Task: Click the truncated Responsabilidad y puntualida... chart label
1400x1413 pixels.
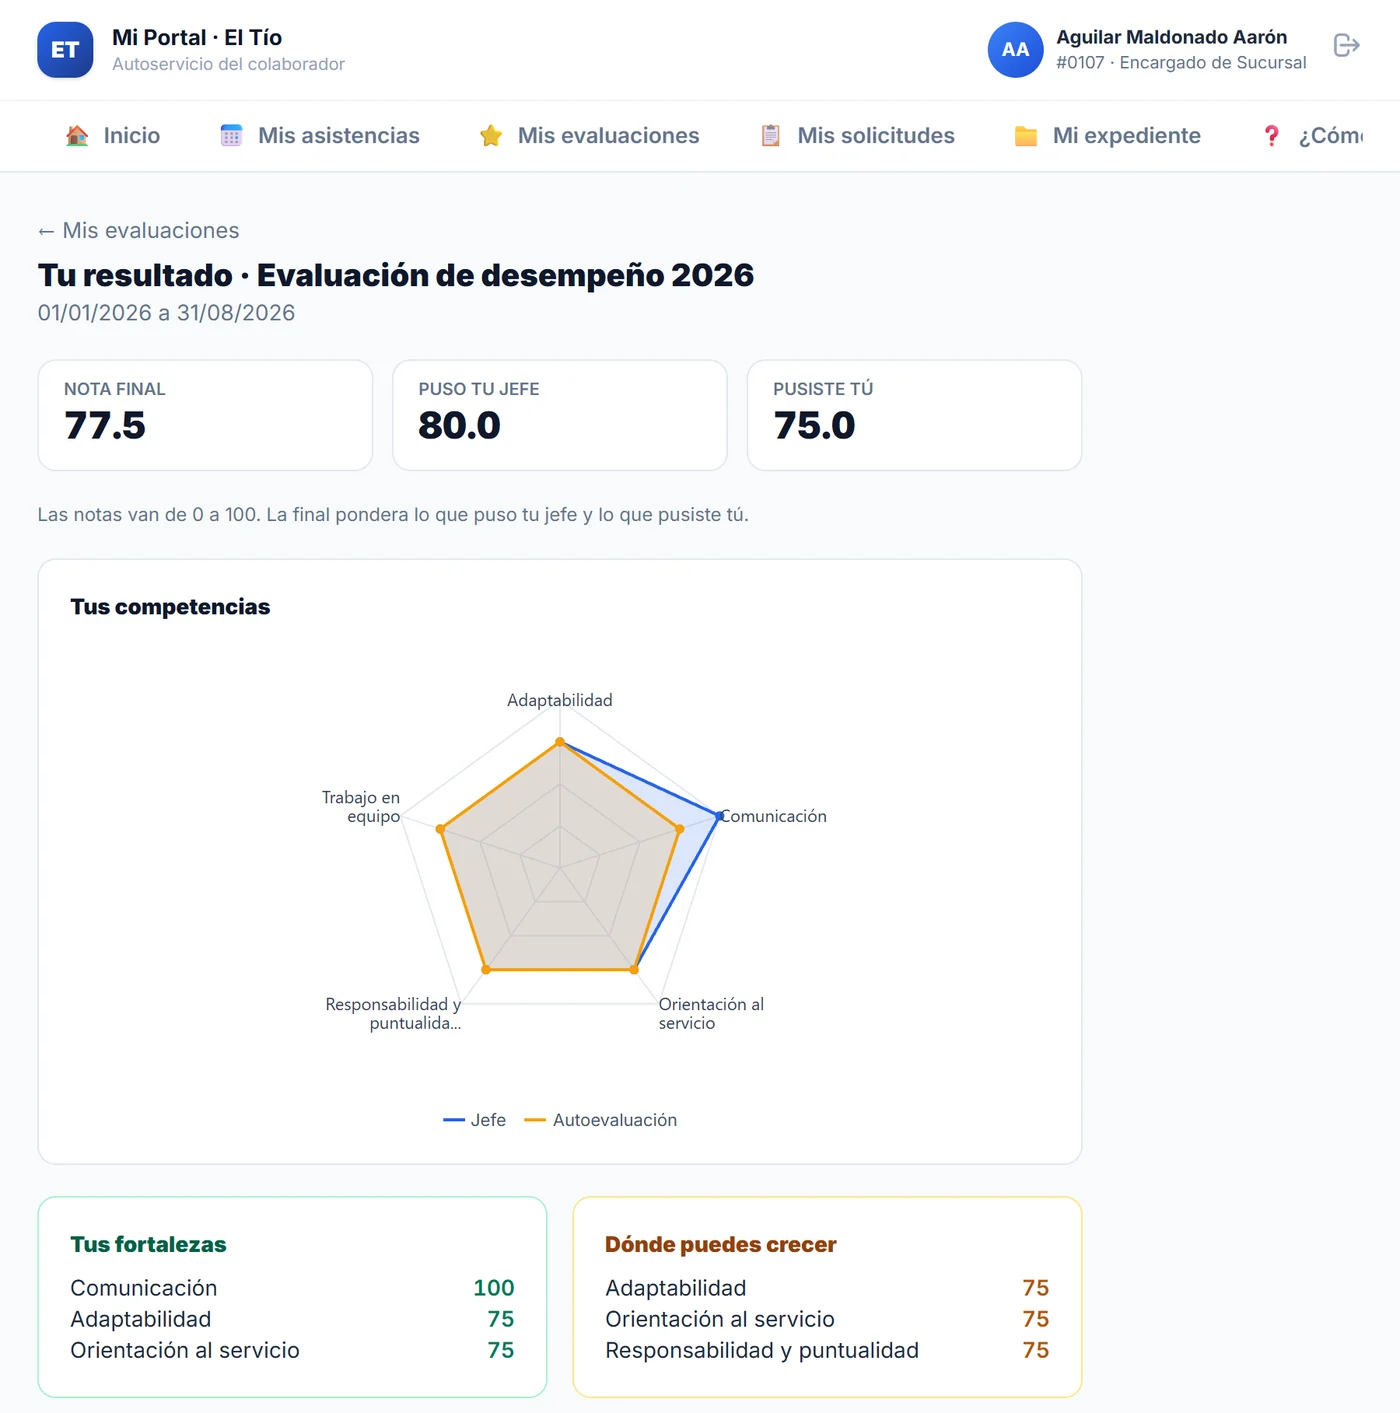Action: click(x=393, y=1013)
